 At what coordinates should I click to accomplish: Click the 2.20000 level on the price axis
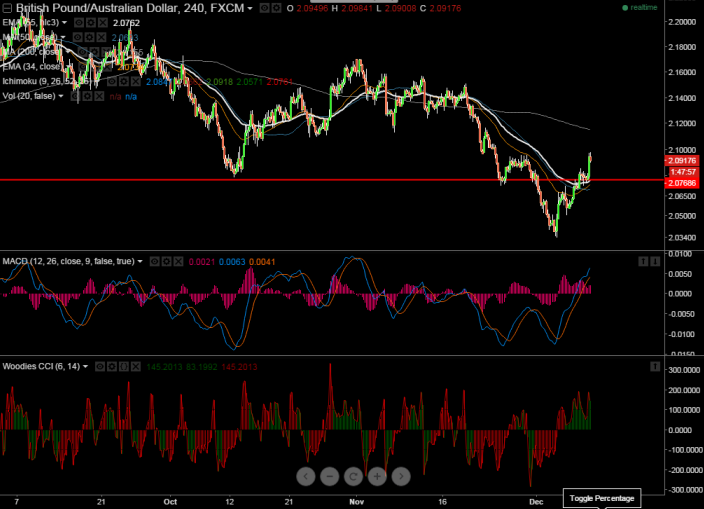point(682,22)
